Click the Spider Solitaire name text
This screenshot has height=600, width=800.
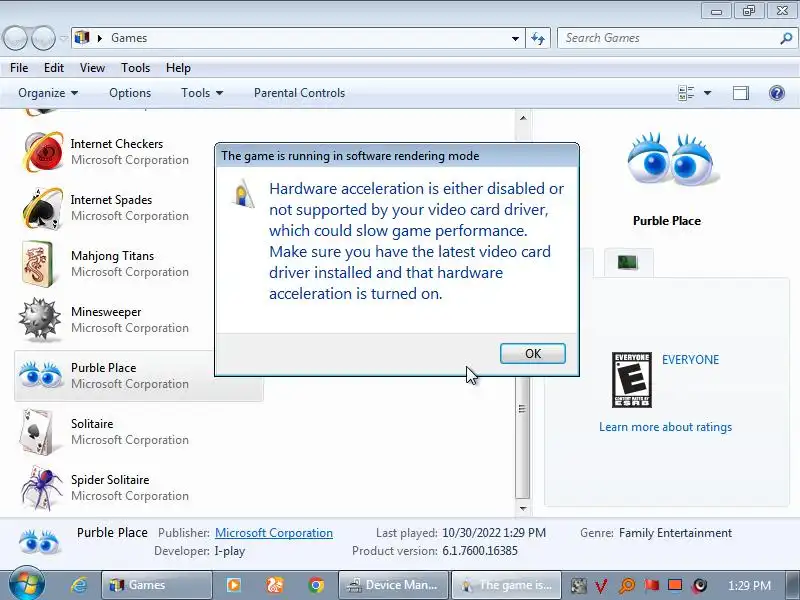[110, 480]
